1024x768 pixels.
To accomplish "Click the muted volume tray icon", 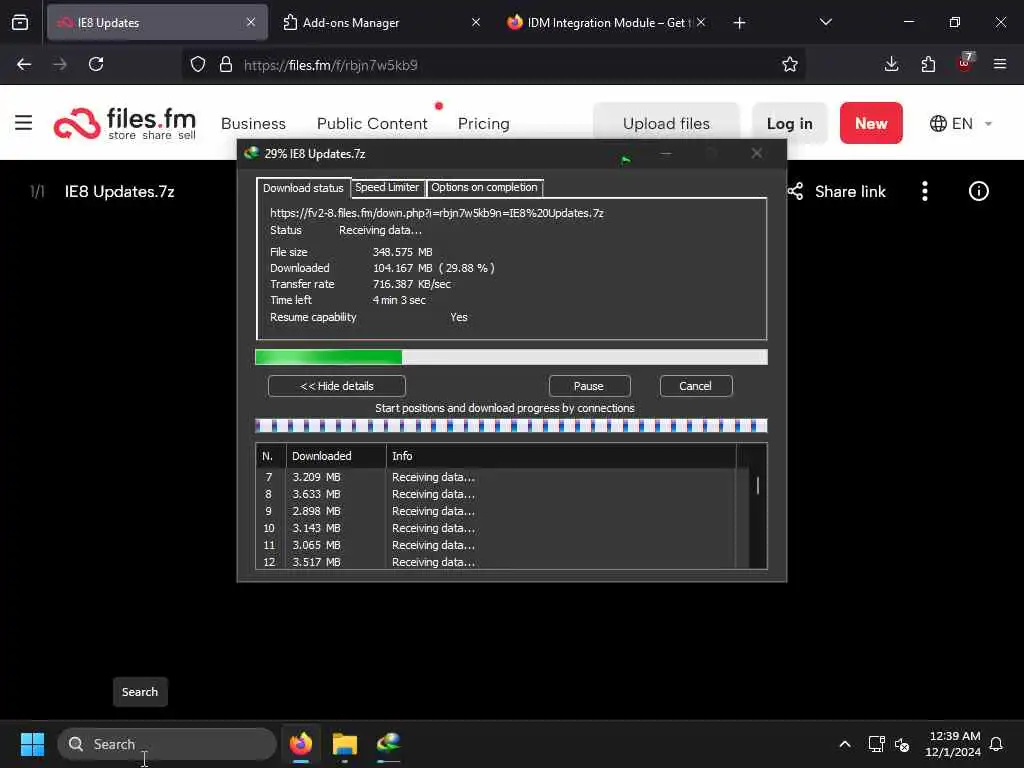I will [x=902, y=744].
